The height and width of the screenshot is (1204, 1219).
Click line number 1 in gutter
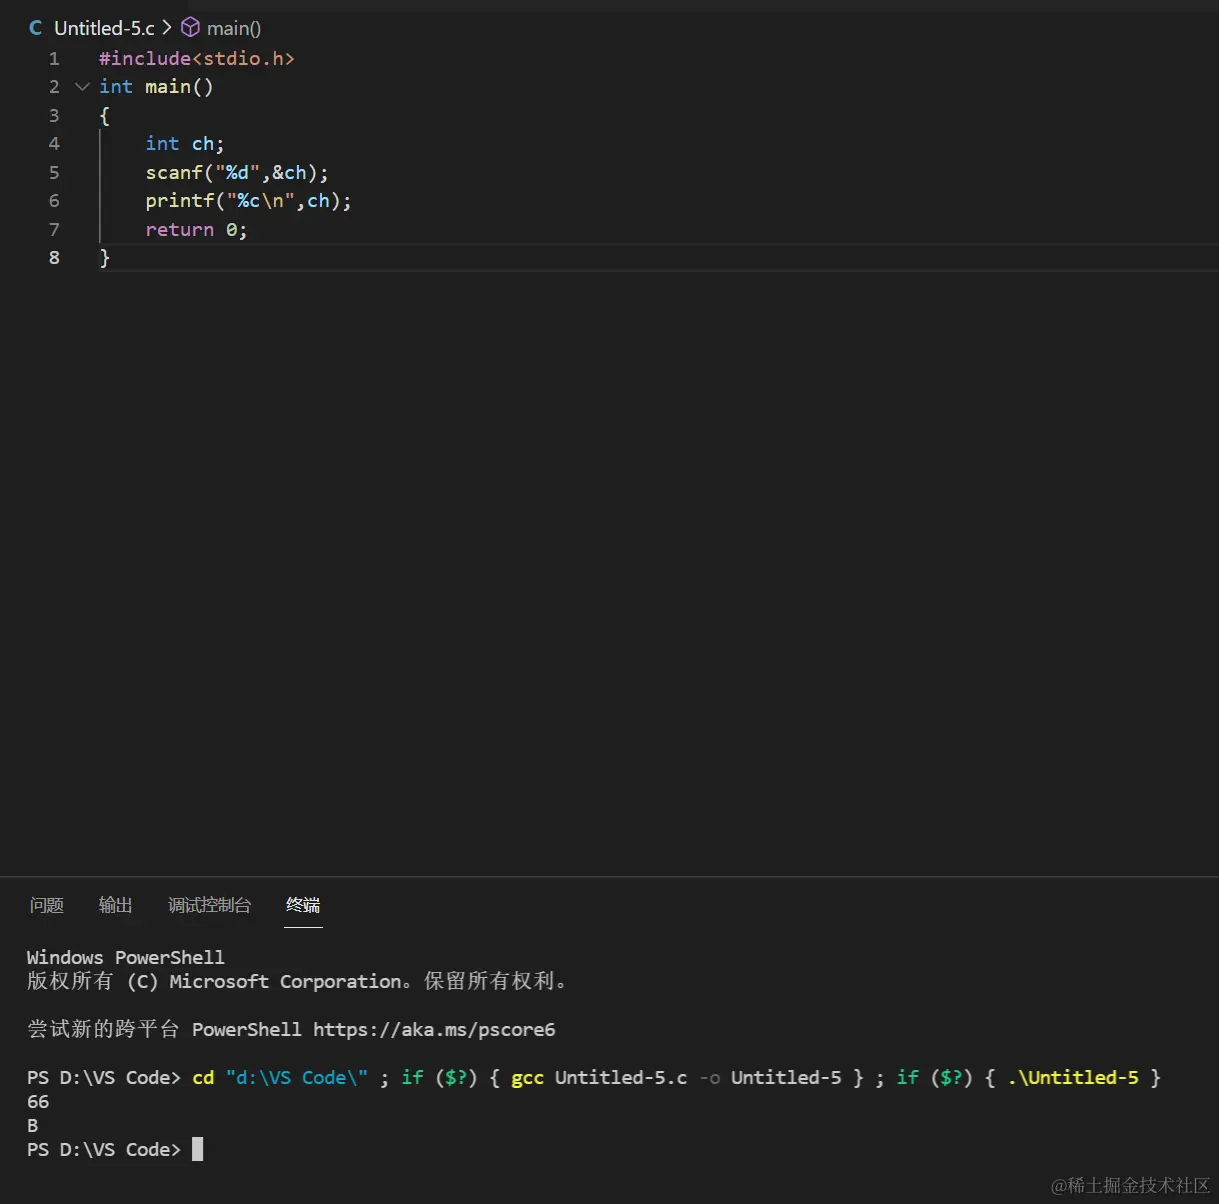tap(54, 59)
